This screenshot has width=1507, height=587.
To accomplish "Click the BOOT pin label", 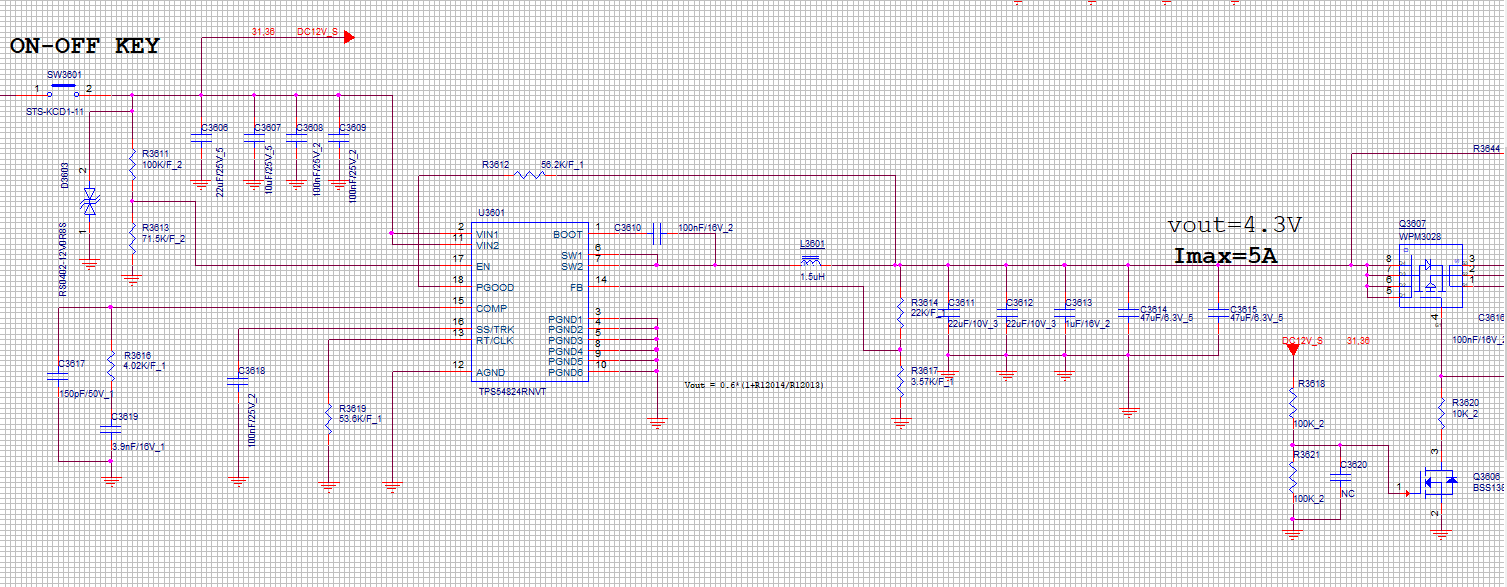I will 567,235.
